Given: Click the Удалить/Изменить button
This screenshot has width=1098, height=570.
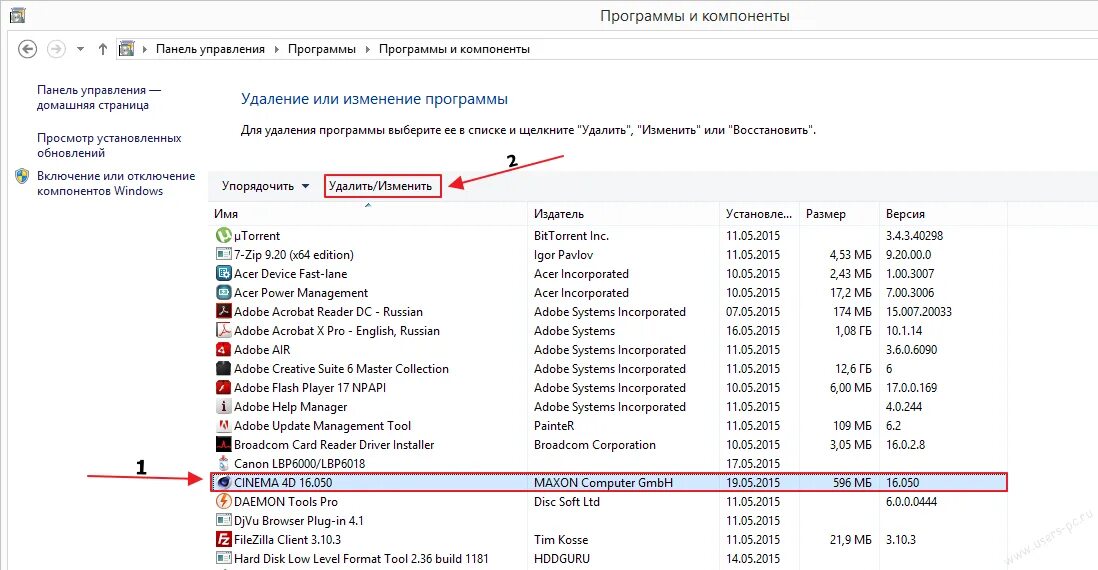Looking at the screenshot, I should click(382, 186).
